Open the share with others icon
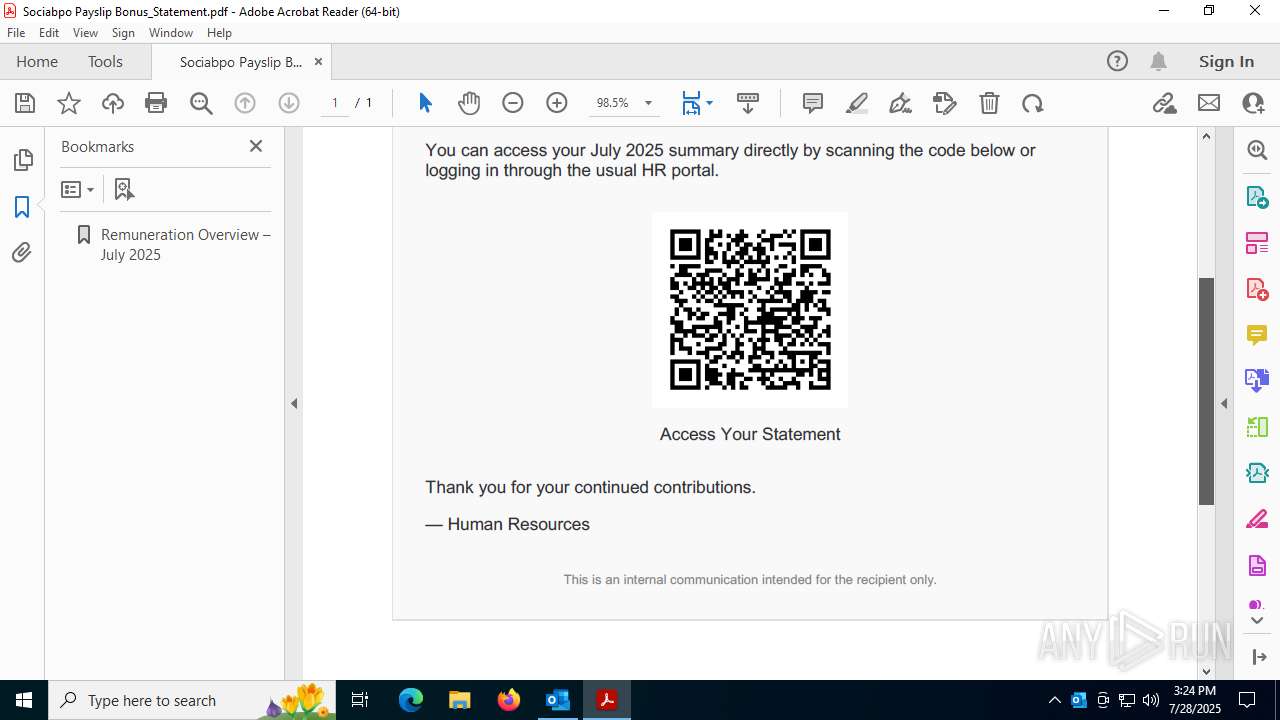 [1253, 103]
